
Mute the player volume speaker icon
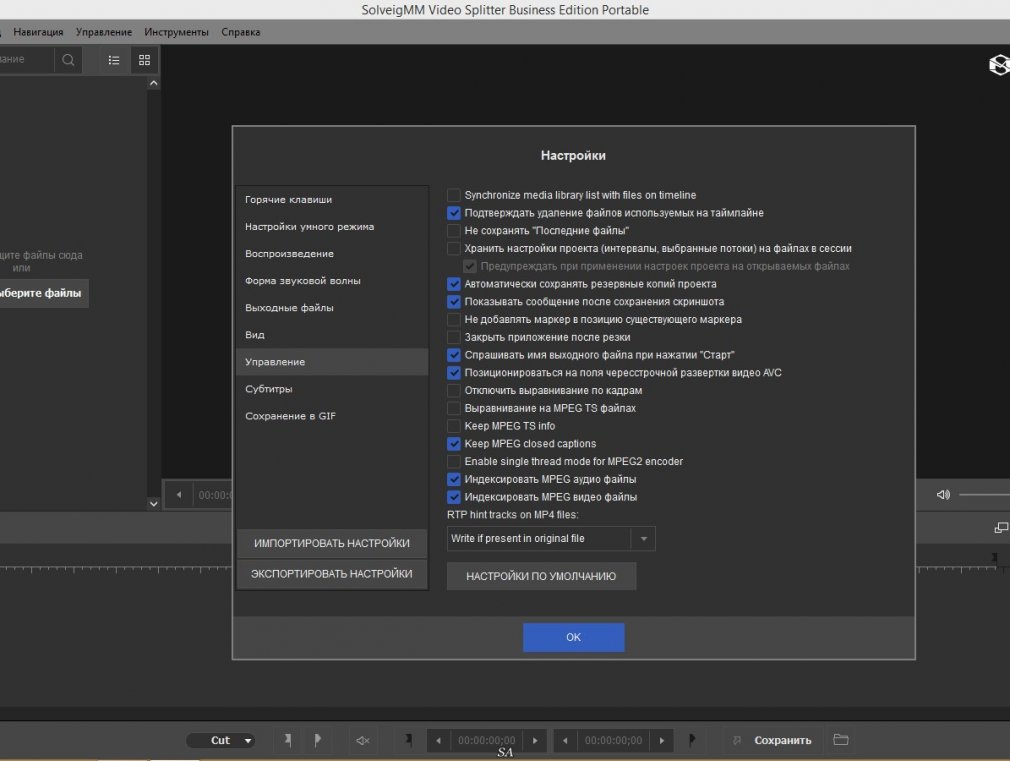943,495
